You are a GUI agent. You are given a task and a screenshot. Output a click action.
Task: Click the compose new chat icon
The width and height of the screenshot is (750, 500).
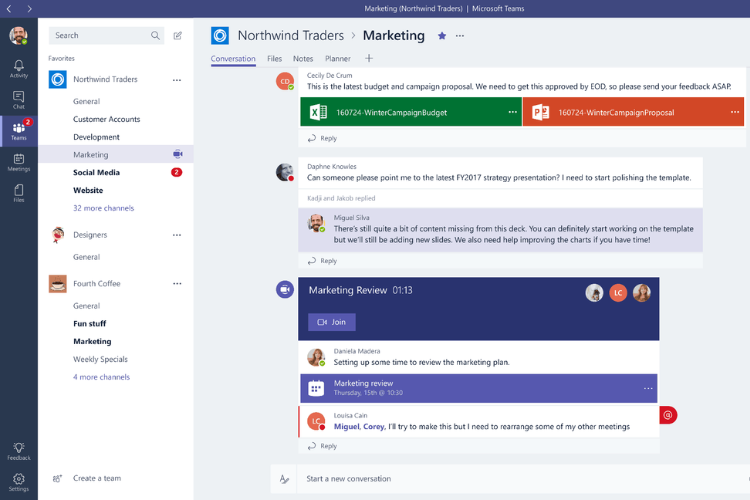click(177, 35)
